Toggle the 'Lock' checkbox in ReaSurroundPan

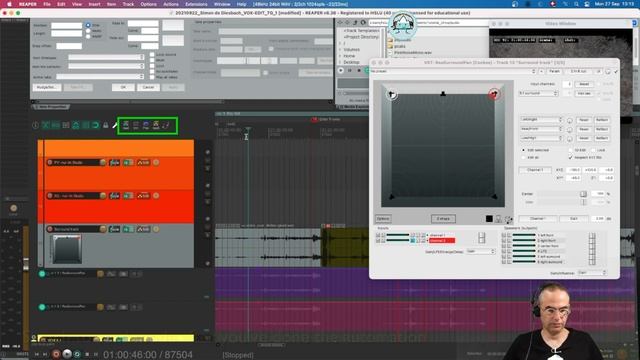593,150
